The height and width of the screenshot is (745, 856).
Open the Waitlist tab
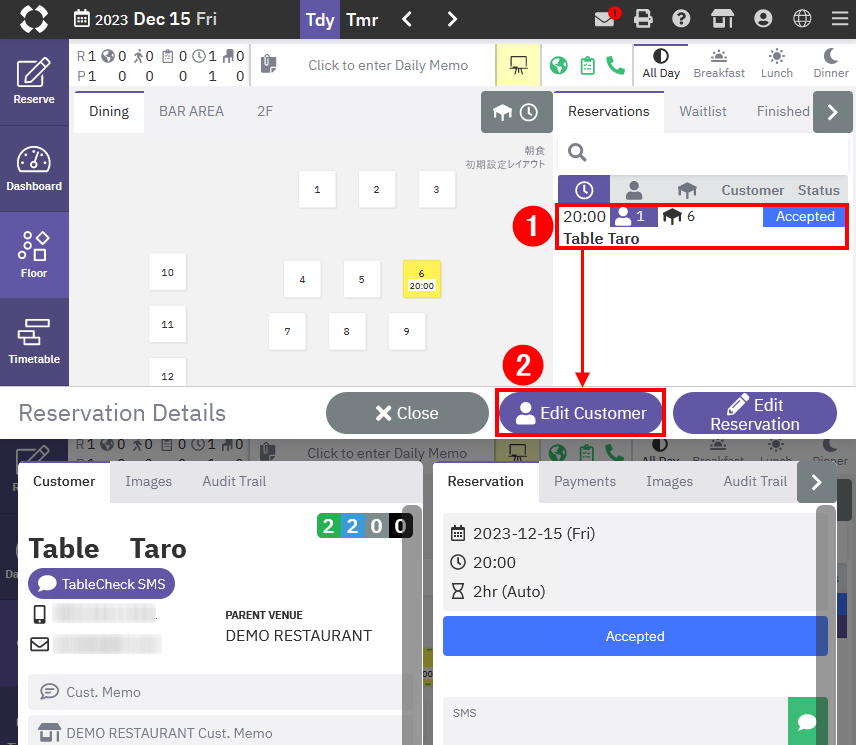coord(703,111)
